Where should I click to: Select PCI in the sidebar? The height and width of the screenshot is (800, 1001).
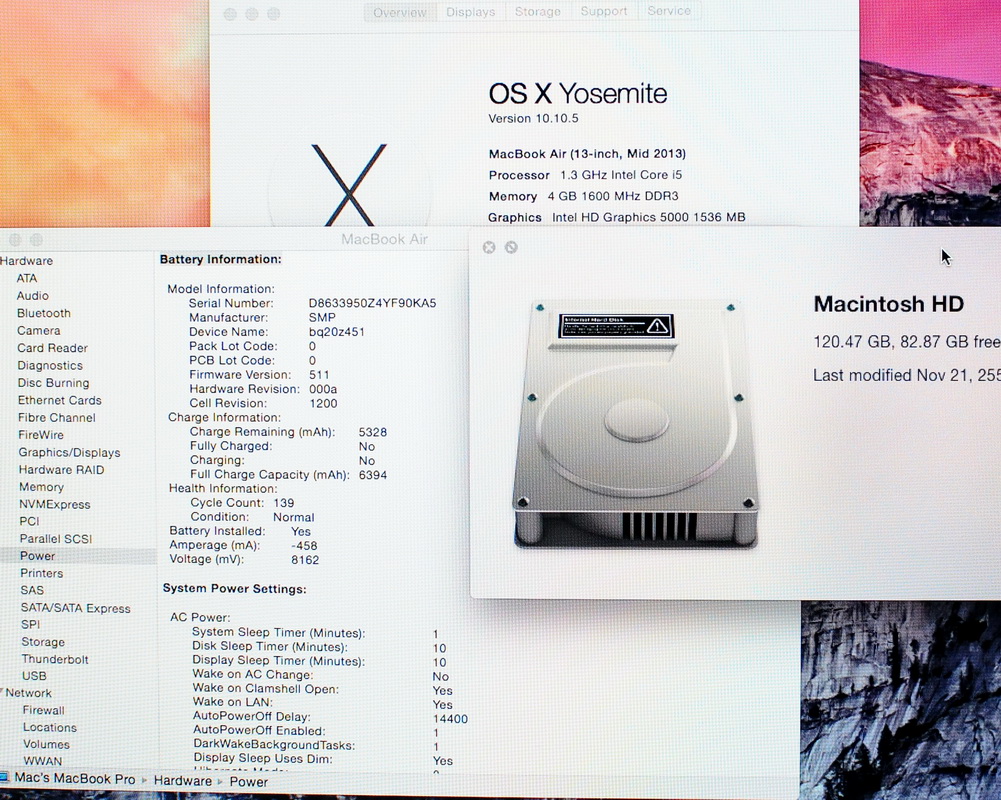[29, 522]
